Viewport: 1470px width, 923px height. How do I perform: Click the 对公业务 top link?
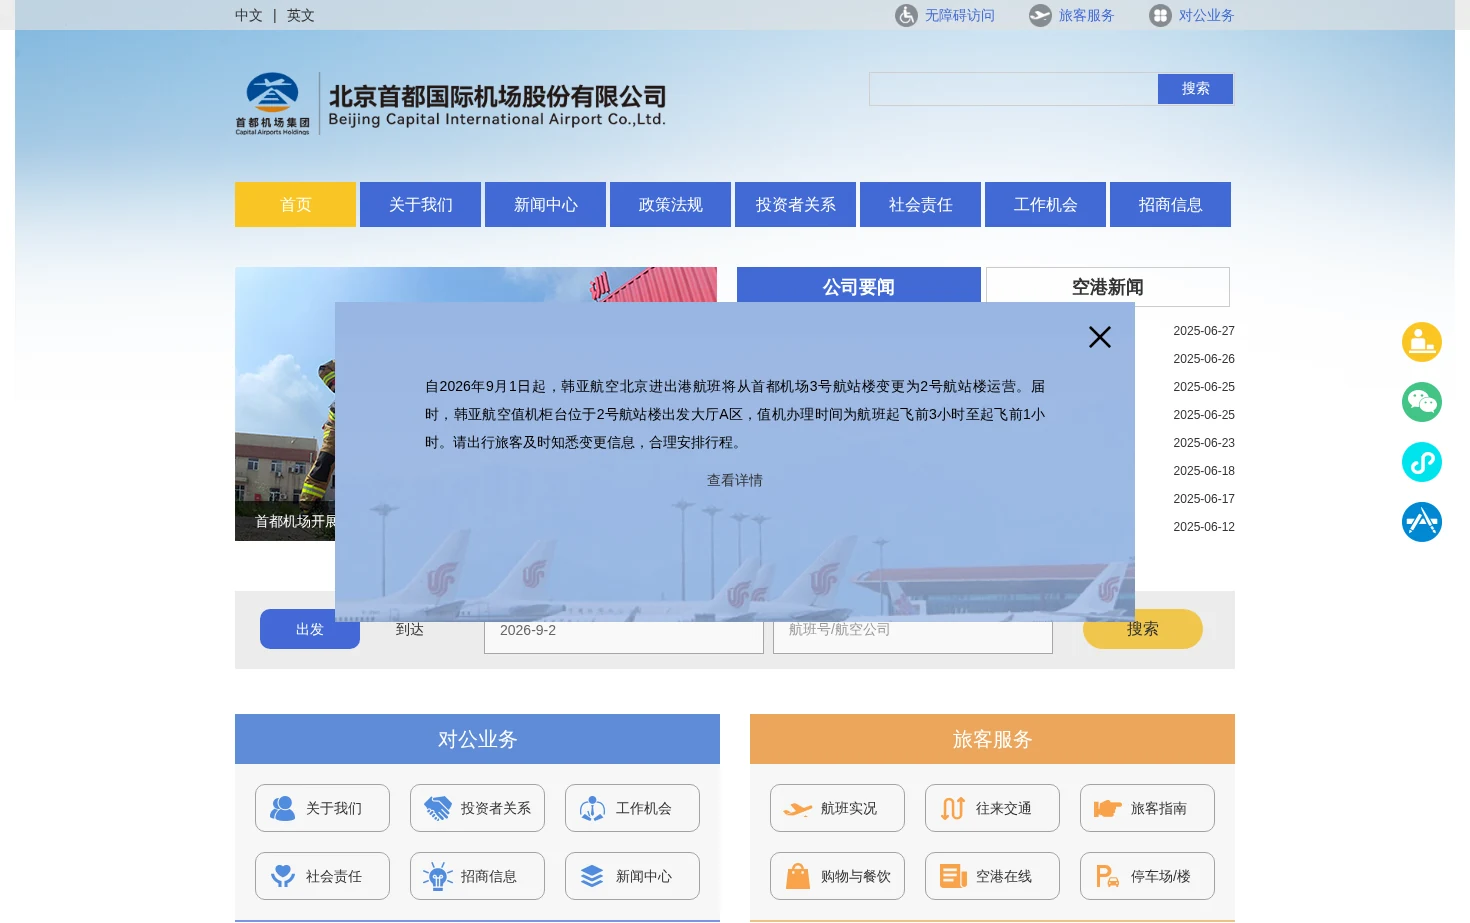click(x=1206, y=15)
